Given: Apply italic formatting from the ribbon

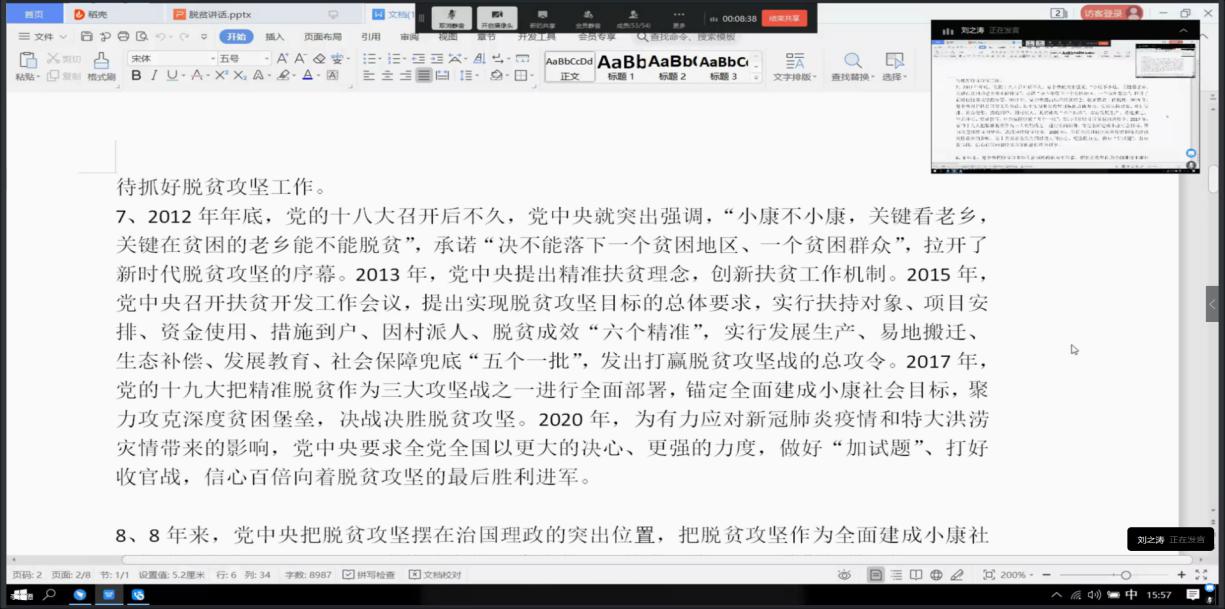Looking at the screenshot, I should pyautogui.click(x=154, y=76).
